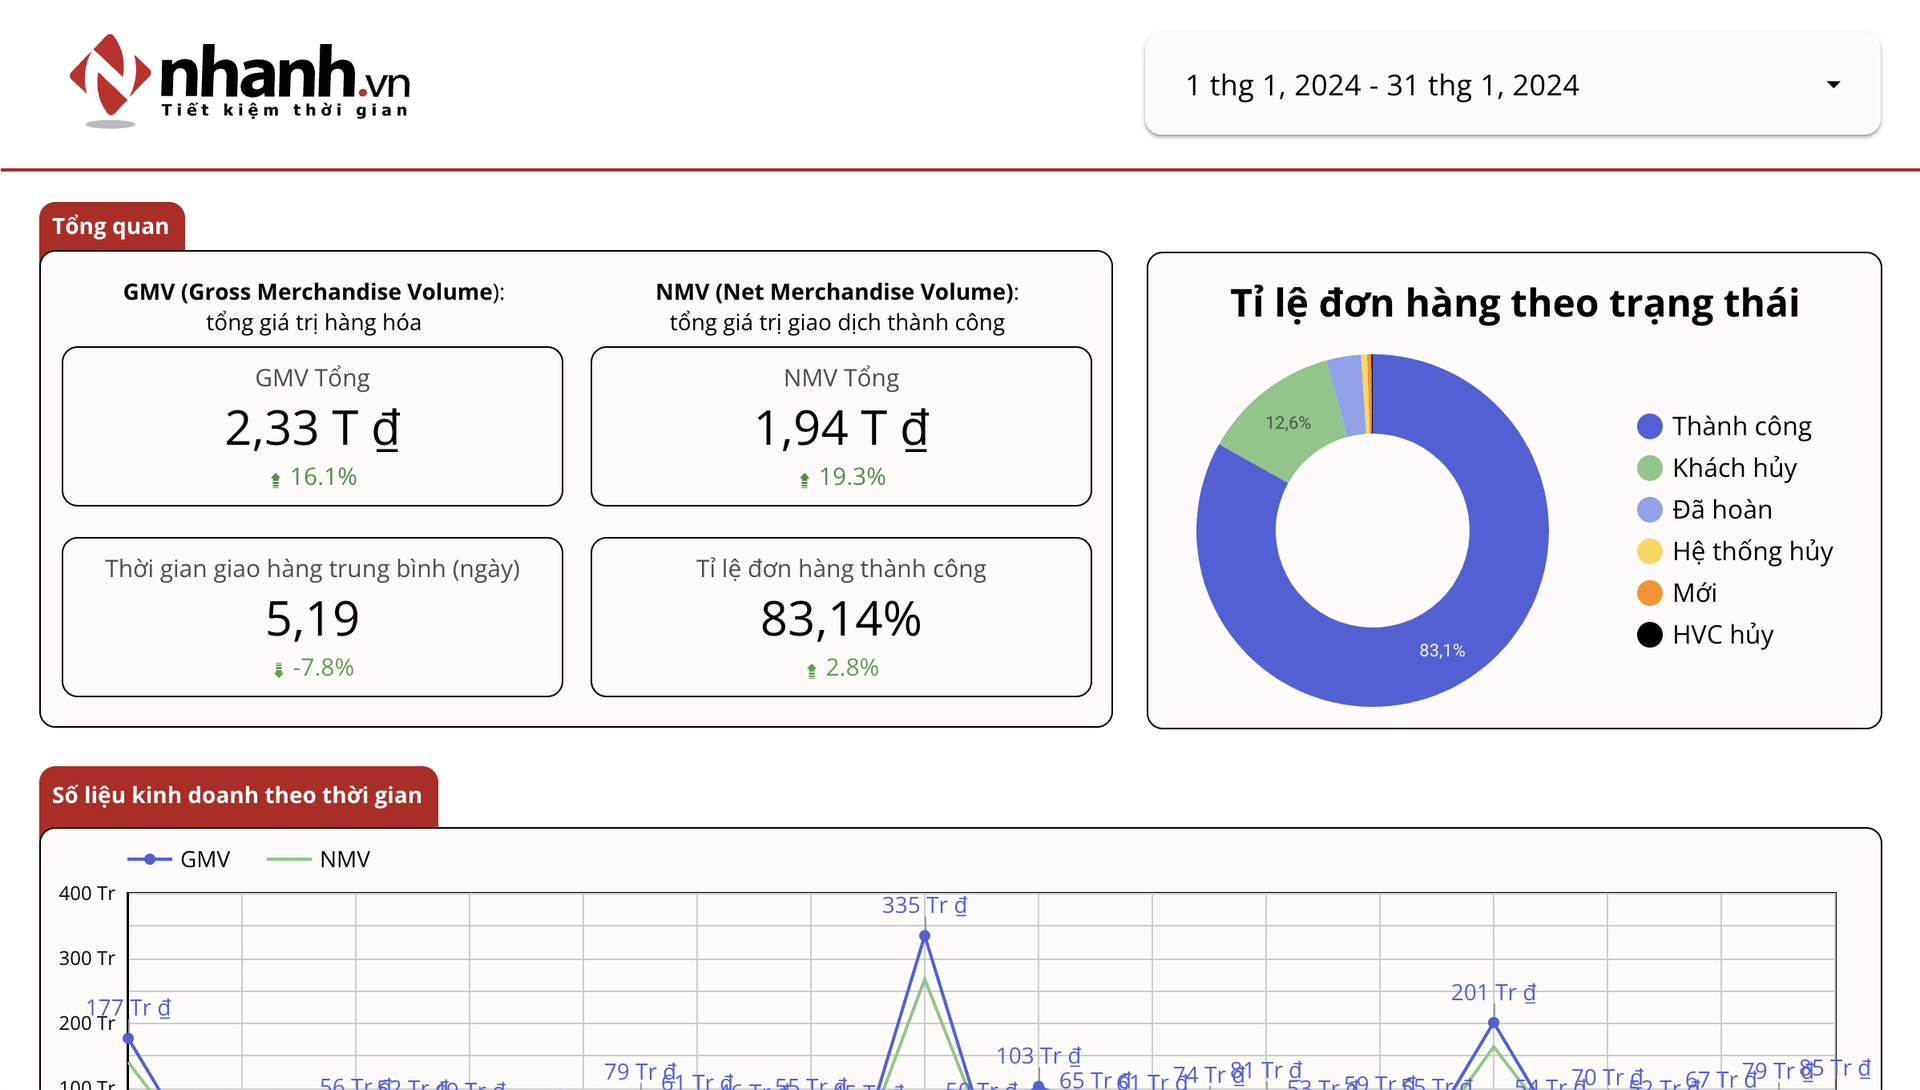The image size is (1920, 1090).
Task: Click the pie chart title Tỉ lệ đơn hàng theo trạng thái
Action: [x=1514, y=303]
